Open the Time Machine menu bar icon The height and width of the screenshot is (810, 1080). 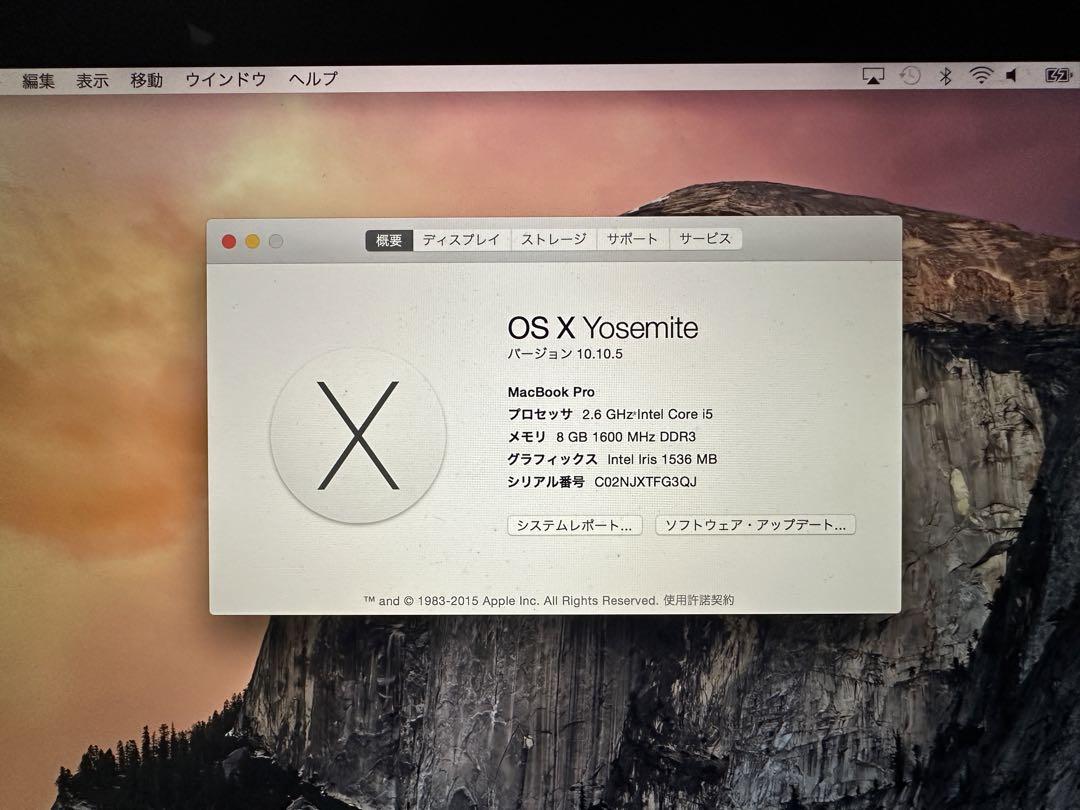910,75
